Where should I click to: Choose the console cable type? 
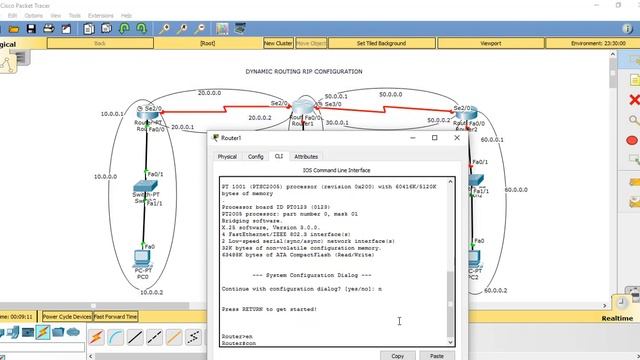(116, 337)
